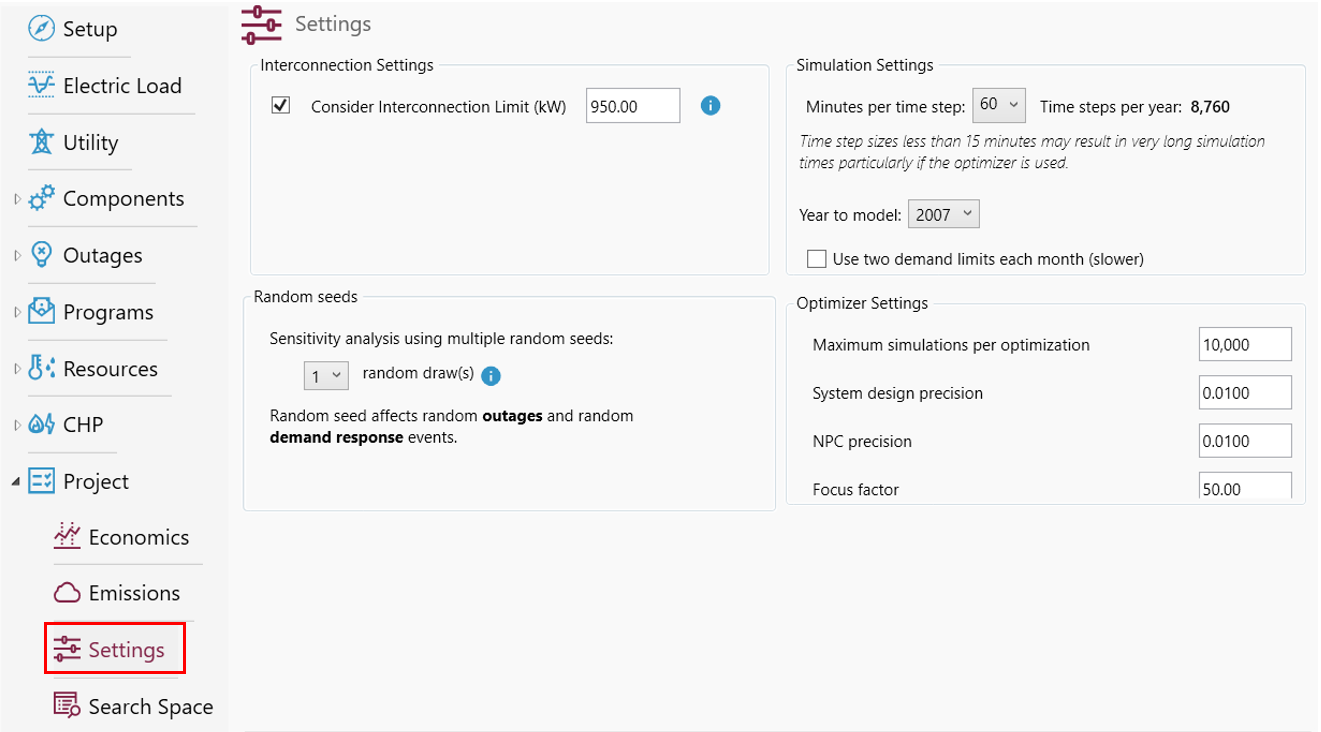Enable Use two demand limits each month
Screen dimensions: 1321x732
pyautogui.click(x=817, y=259)
